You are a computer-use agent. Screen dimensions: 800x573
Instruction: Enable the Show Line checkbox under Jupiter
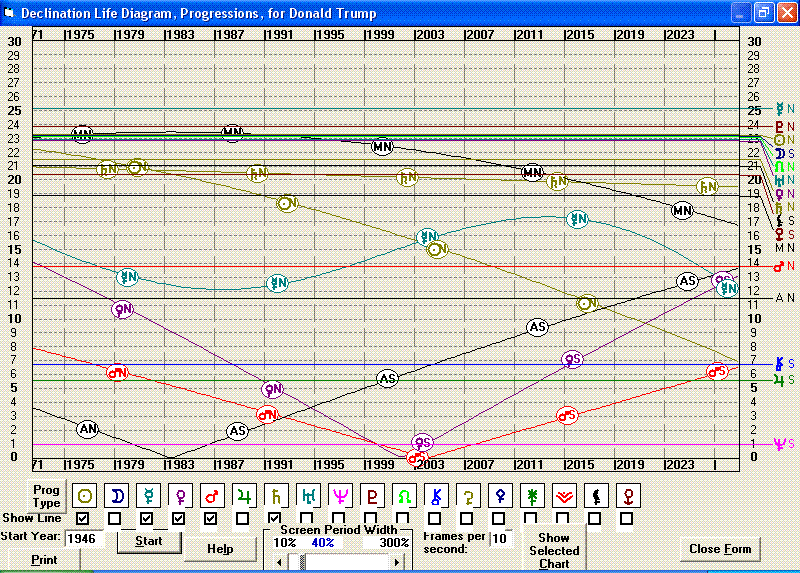pos(242,518)
